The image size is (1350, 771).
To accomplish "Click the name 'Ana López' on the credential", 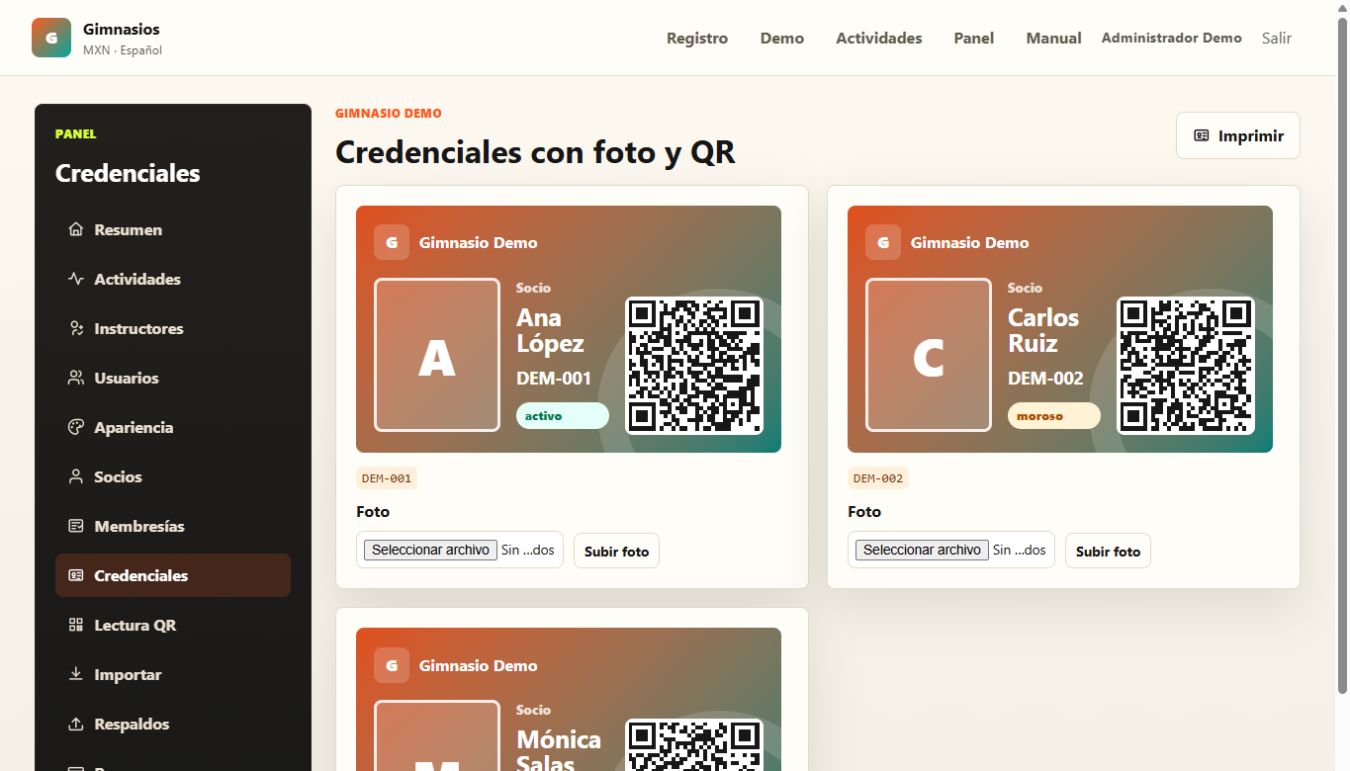I will 550,330.
